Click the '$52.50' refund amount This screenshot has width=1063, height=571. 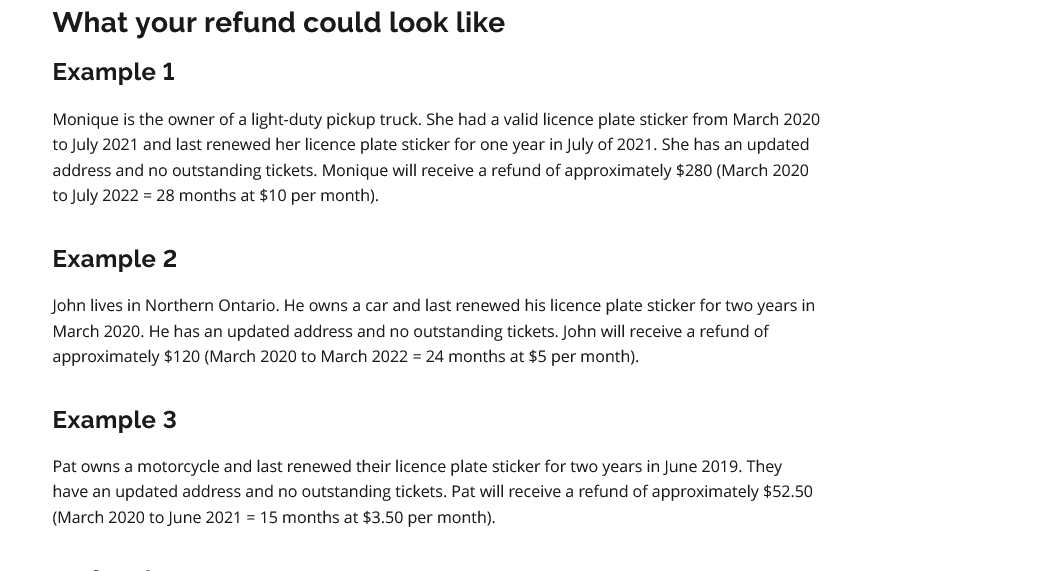(x=788, y=492)
